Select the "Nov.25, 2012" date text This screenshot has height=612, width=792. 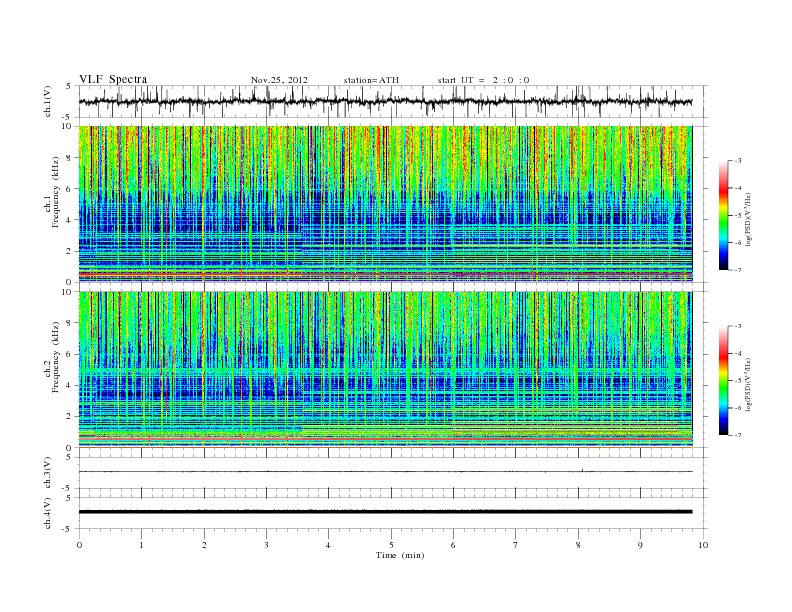279,80
